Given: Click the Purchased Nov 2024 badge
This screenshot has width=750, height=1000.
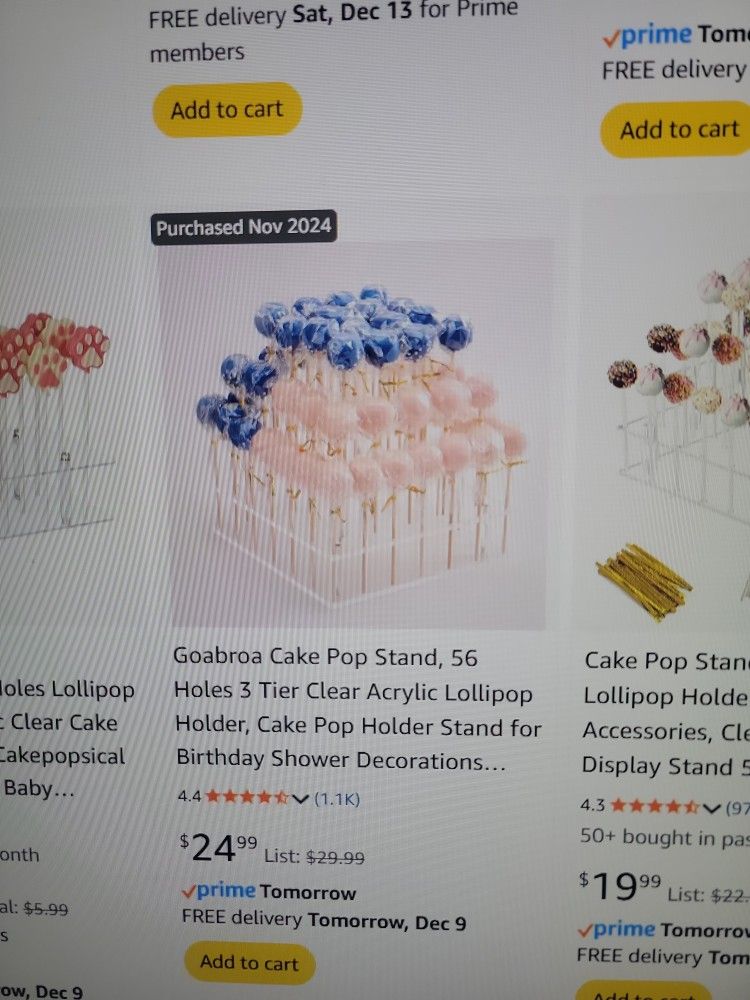Looking at the screenshot, I should pyautogui.click(x=244, y=227).
